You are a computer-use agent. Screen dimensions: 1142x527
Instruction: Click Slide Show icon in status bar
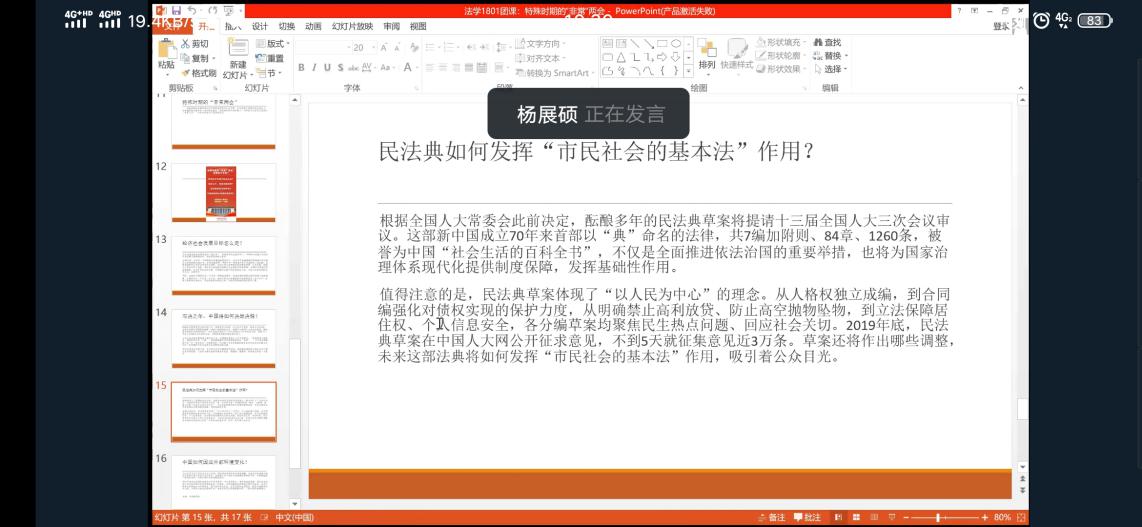click(891, 518)
